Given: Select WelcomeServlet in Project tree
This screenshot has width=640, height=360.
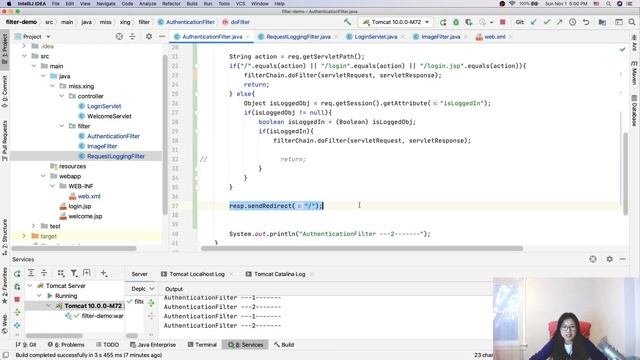Looking at the screenshot, I should [x=109, y=116].
